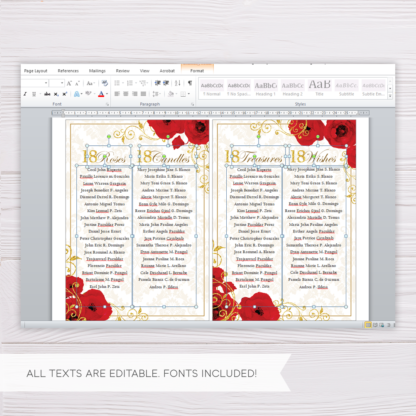416x416 pixels.
Task: Apply the Subtle Emphasis style
Action: point(373,89)
